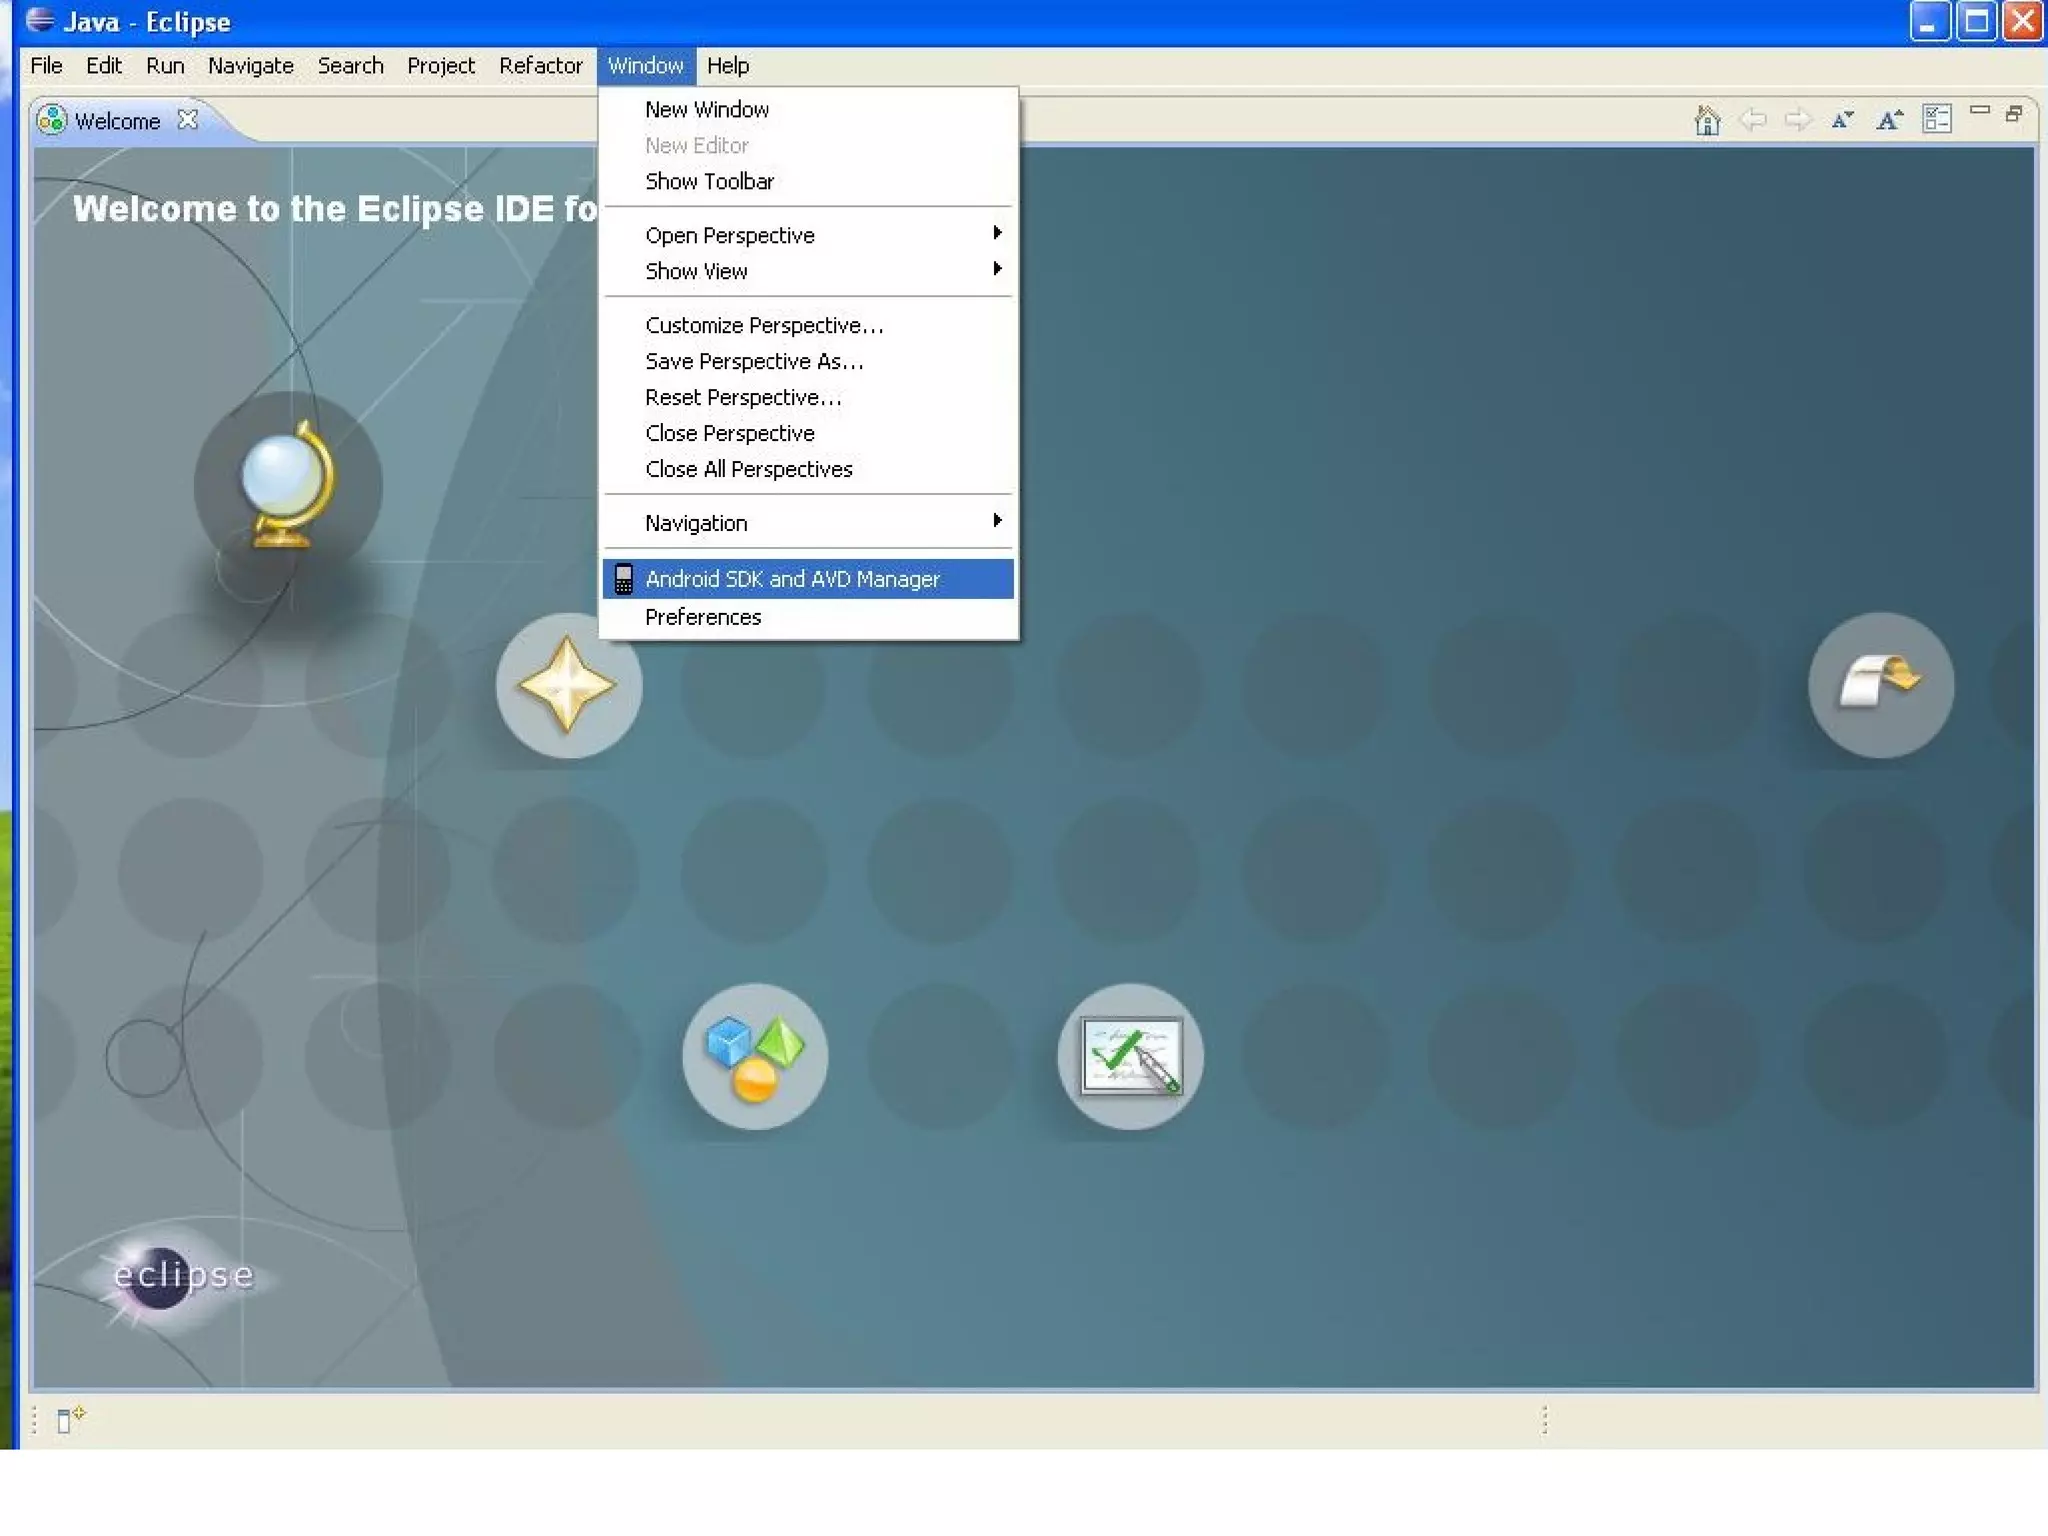The height and width of the screenshot is (1536, 2048).
Task: Open the Refactor menu
Action: (x=540, y=66)
